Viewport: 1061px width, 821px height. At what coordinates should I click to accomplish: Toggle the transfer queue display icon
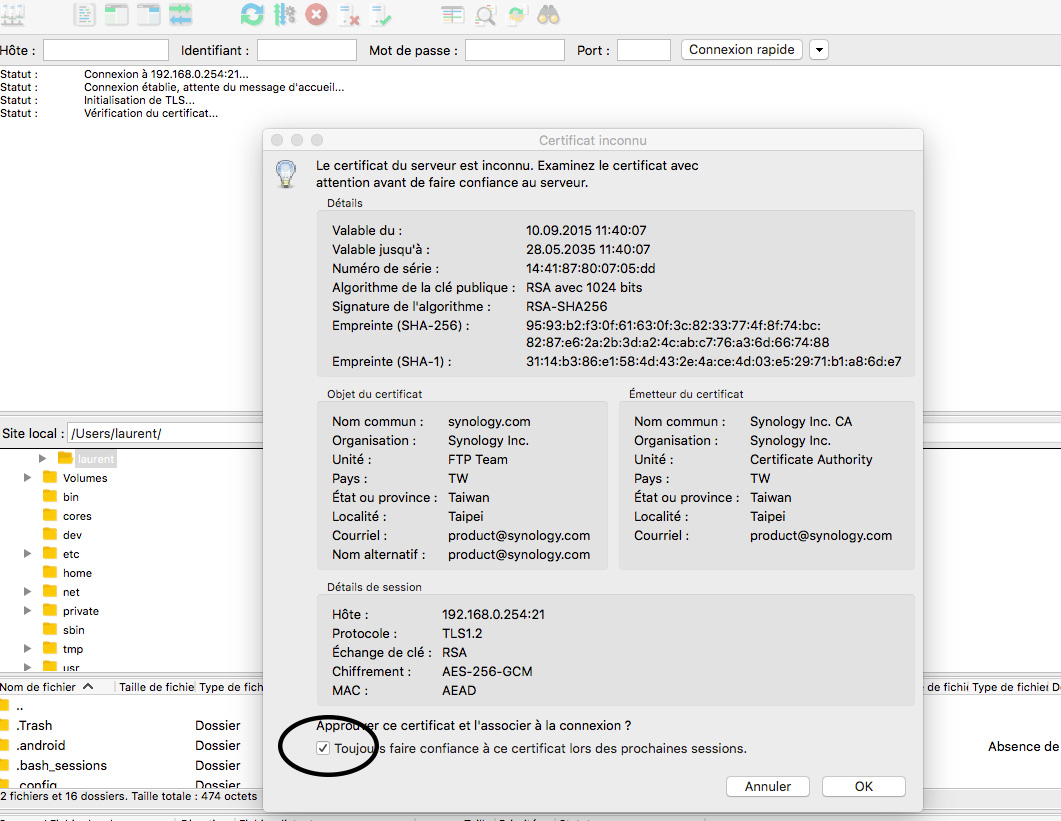(181, 15)
